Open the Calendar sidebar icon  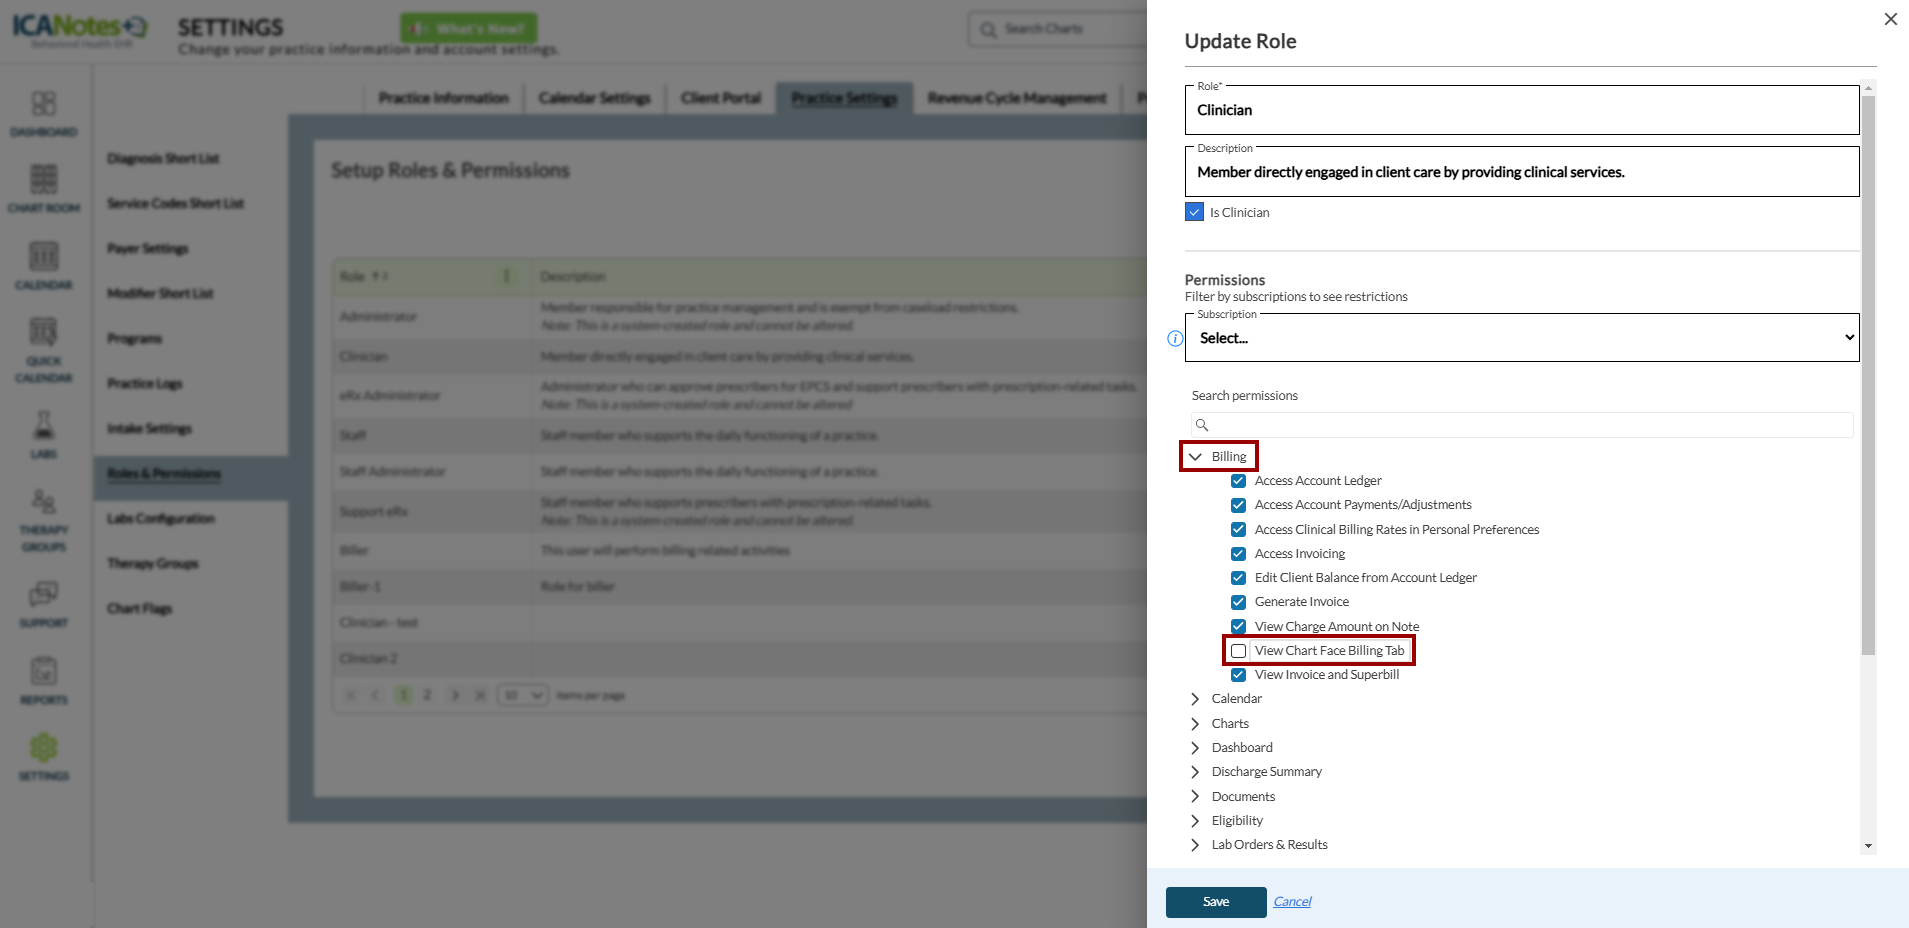point(44,258)
